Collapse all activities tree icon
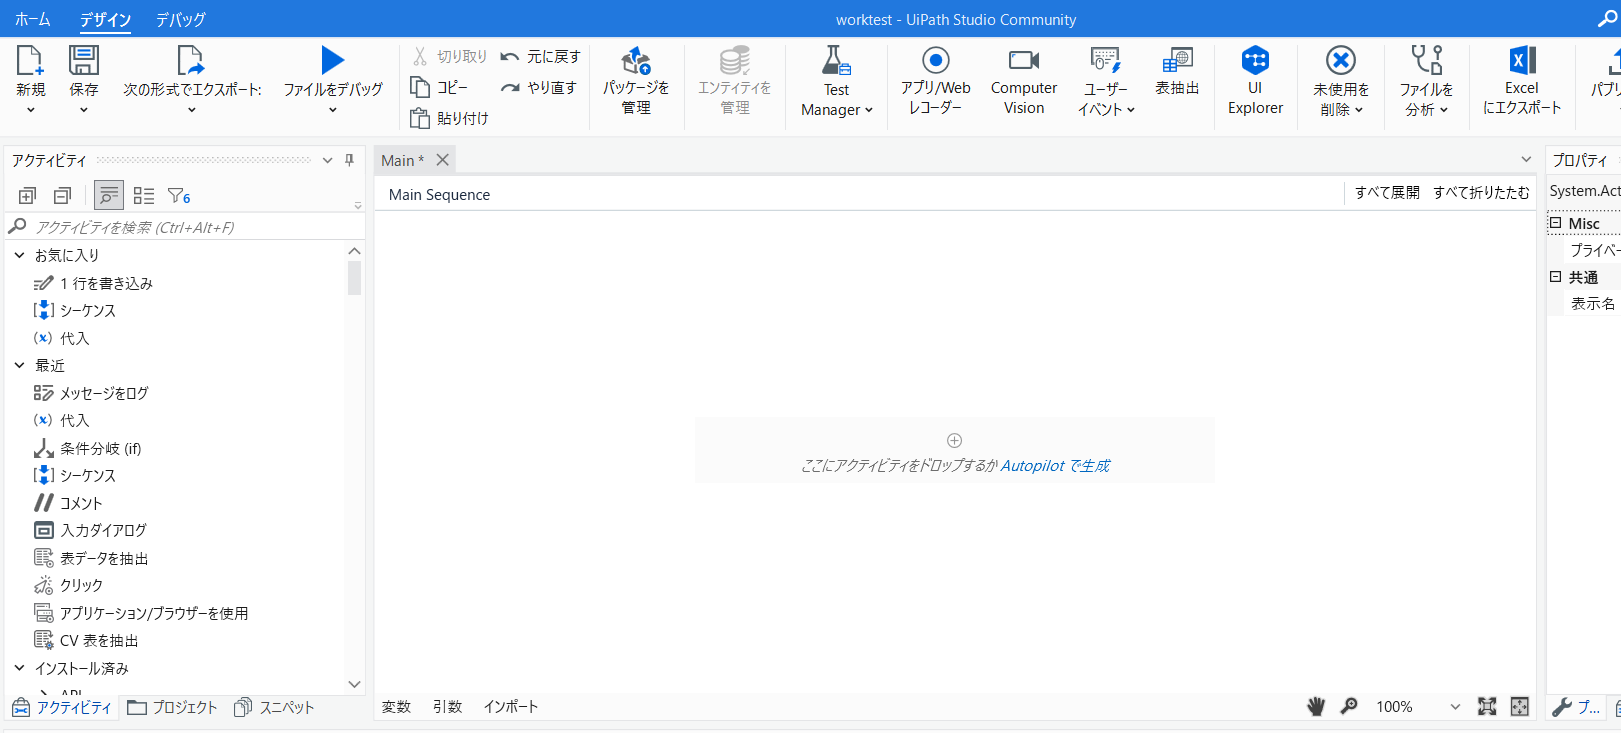1621x733 pixels. tap(62, 196)
